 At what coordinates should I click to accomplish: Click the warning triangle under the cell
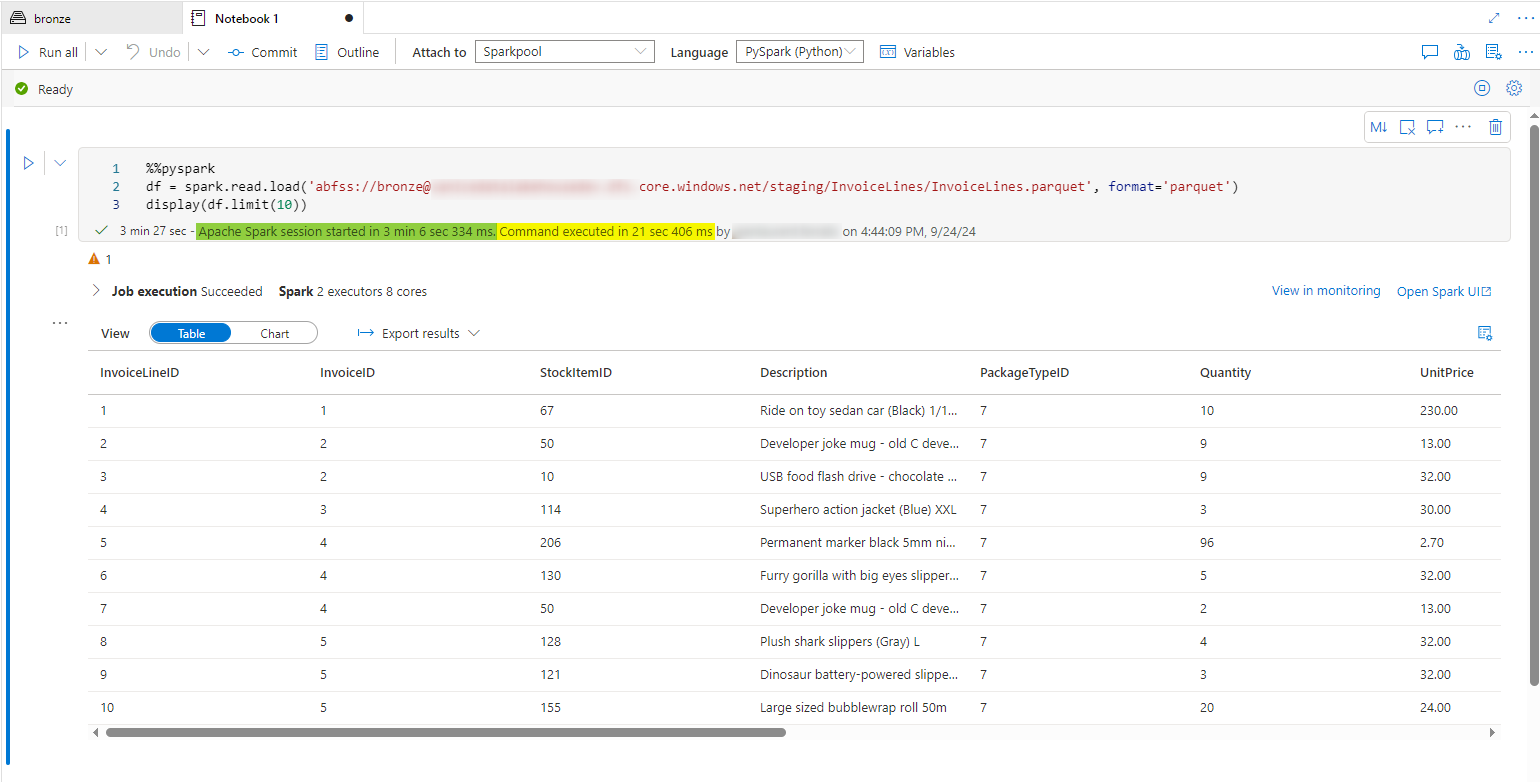pyautogui.click(x=94, y=259)
